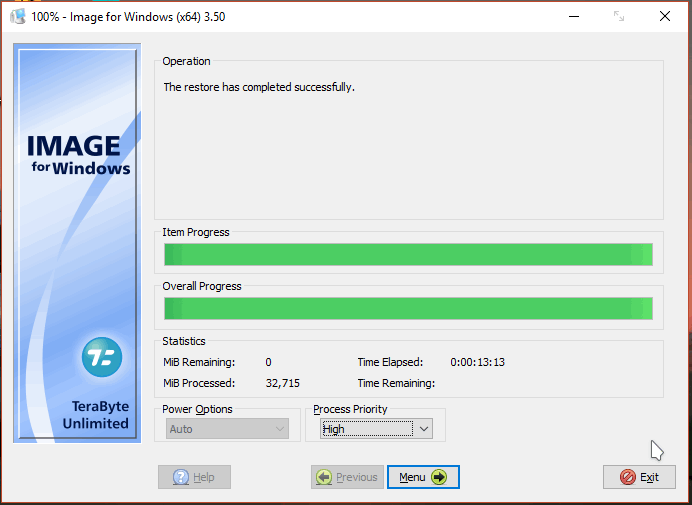
Task: Open the Process Priority dropdown showing High
Action: click(376, 429)
